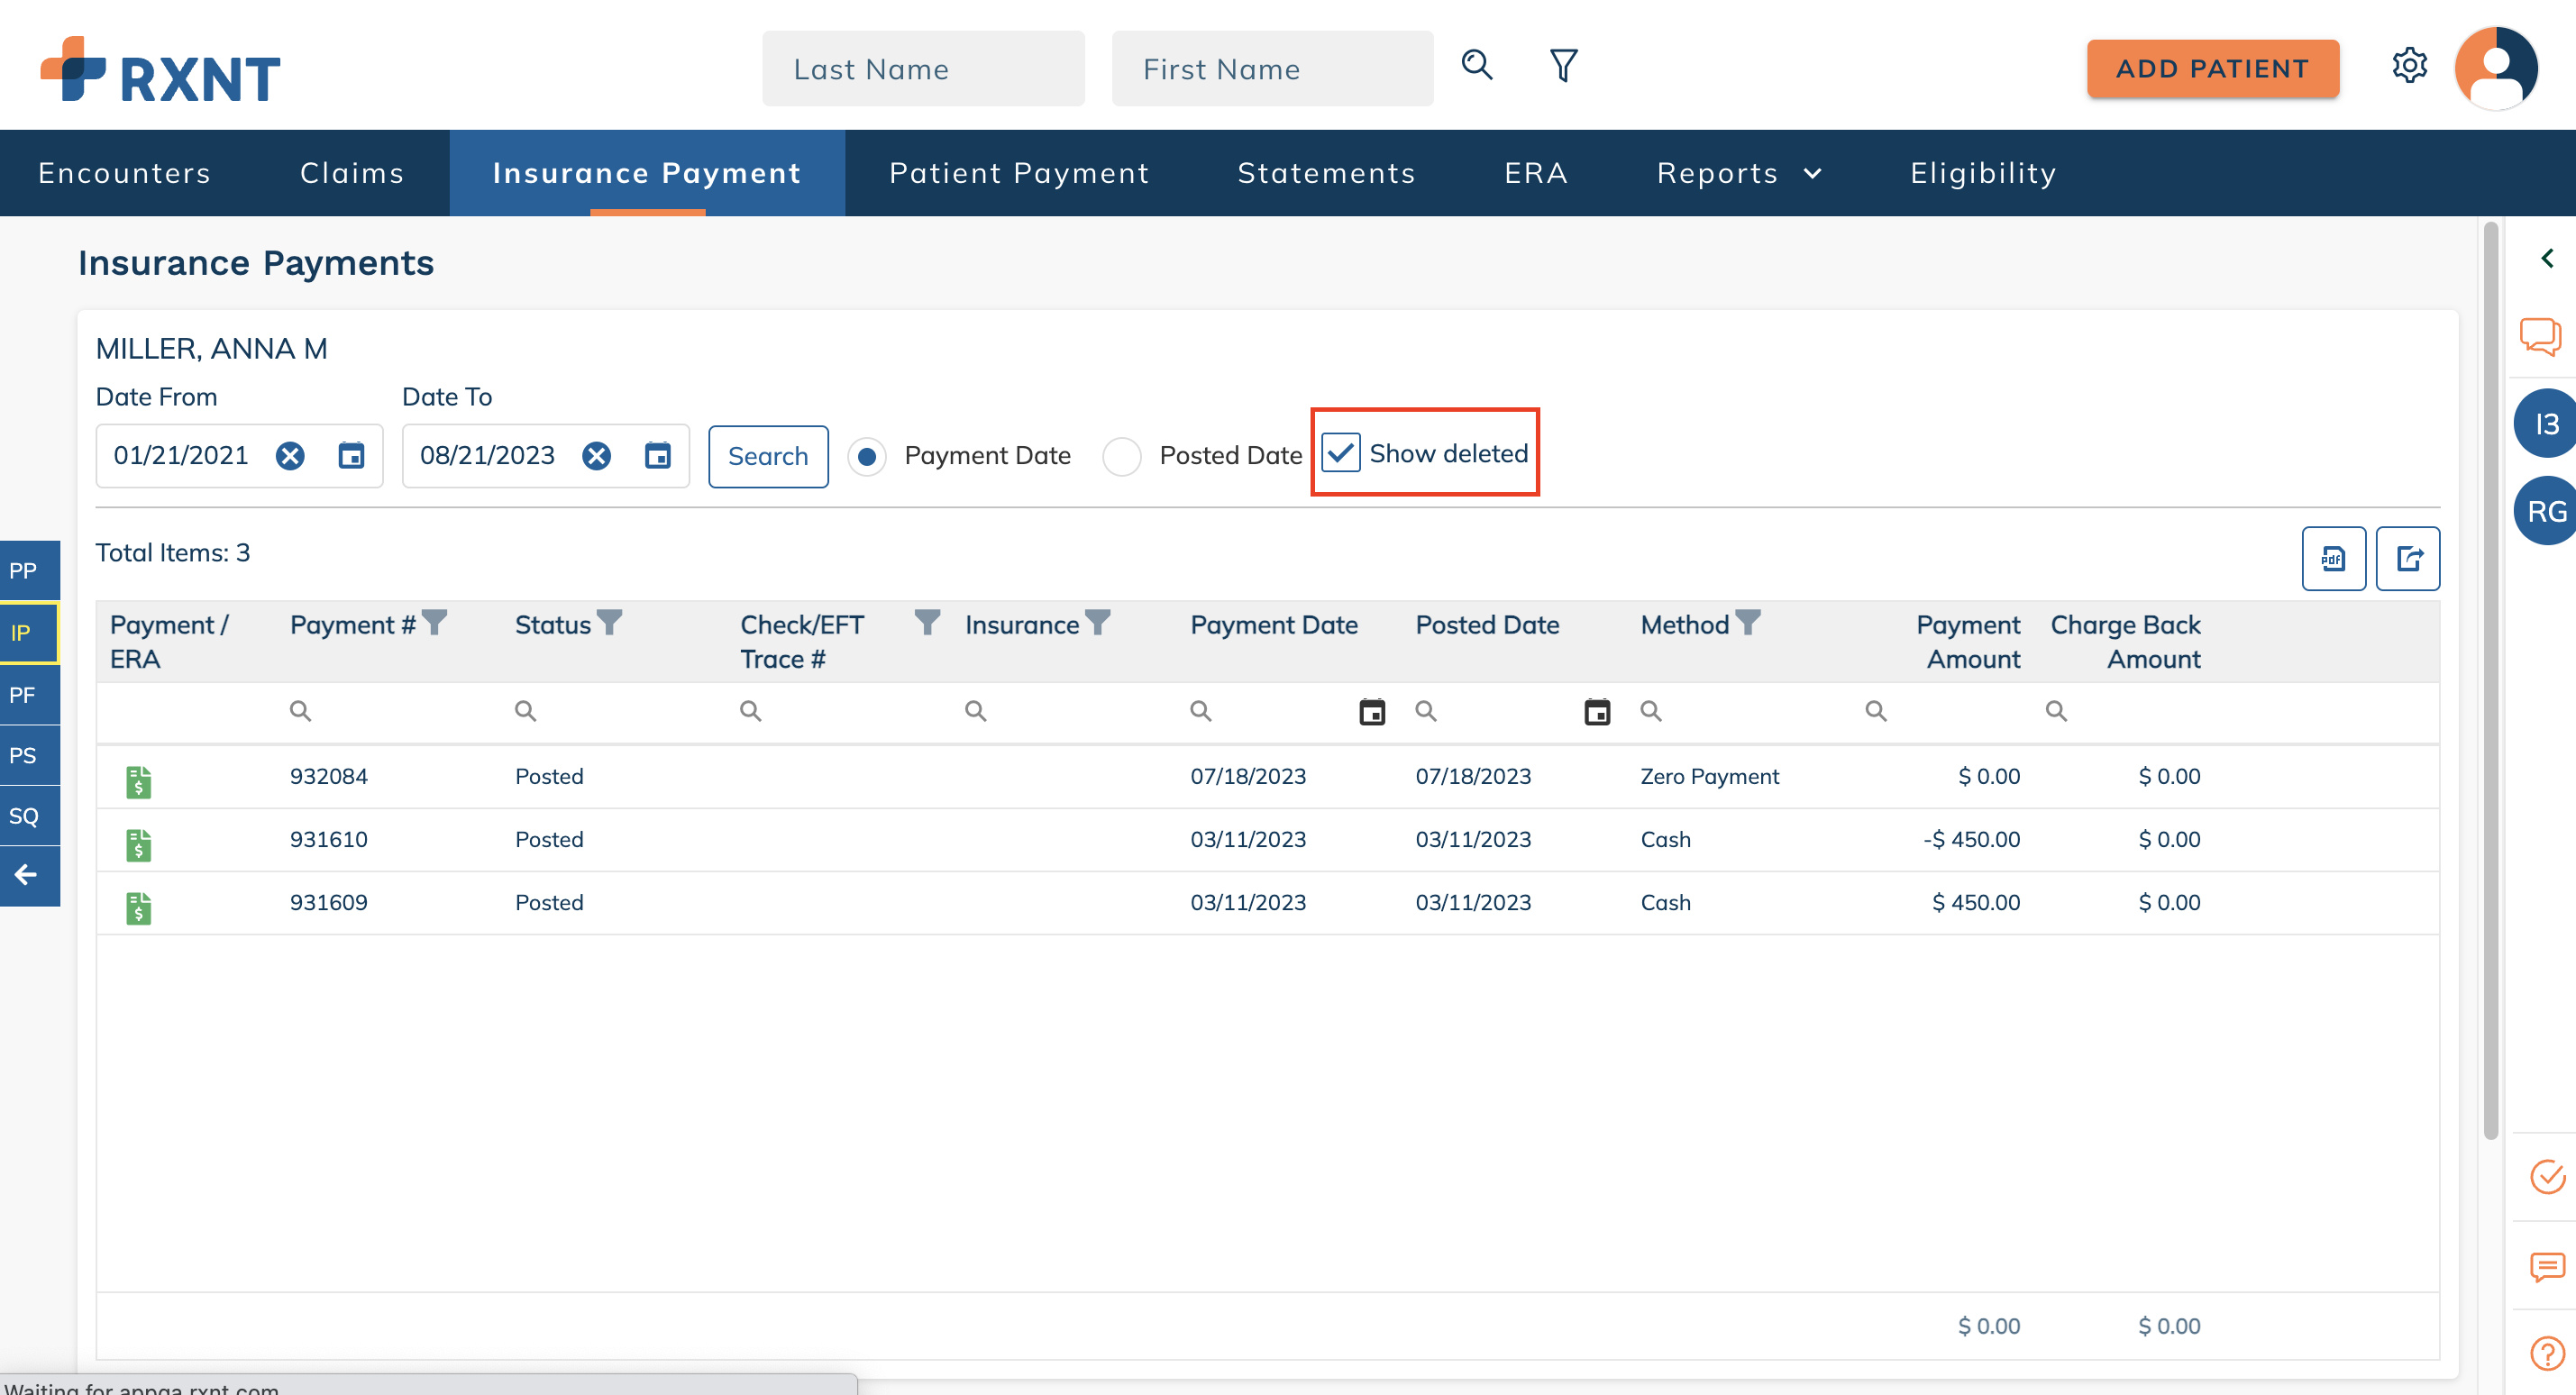
Task: Clear the Date To value
Action: click(597, 456)
